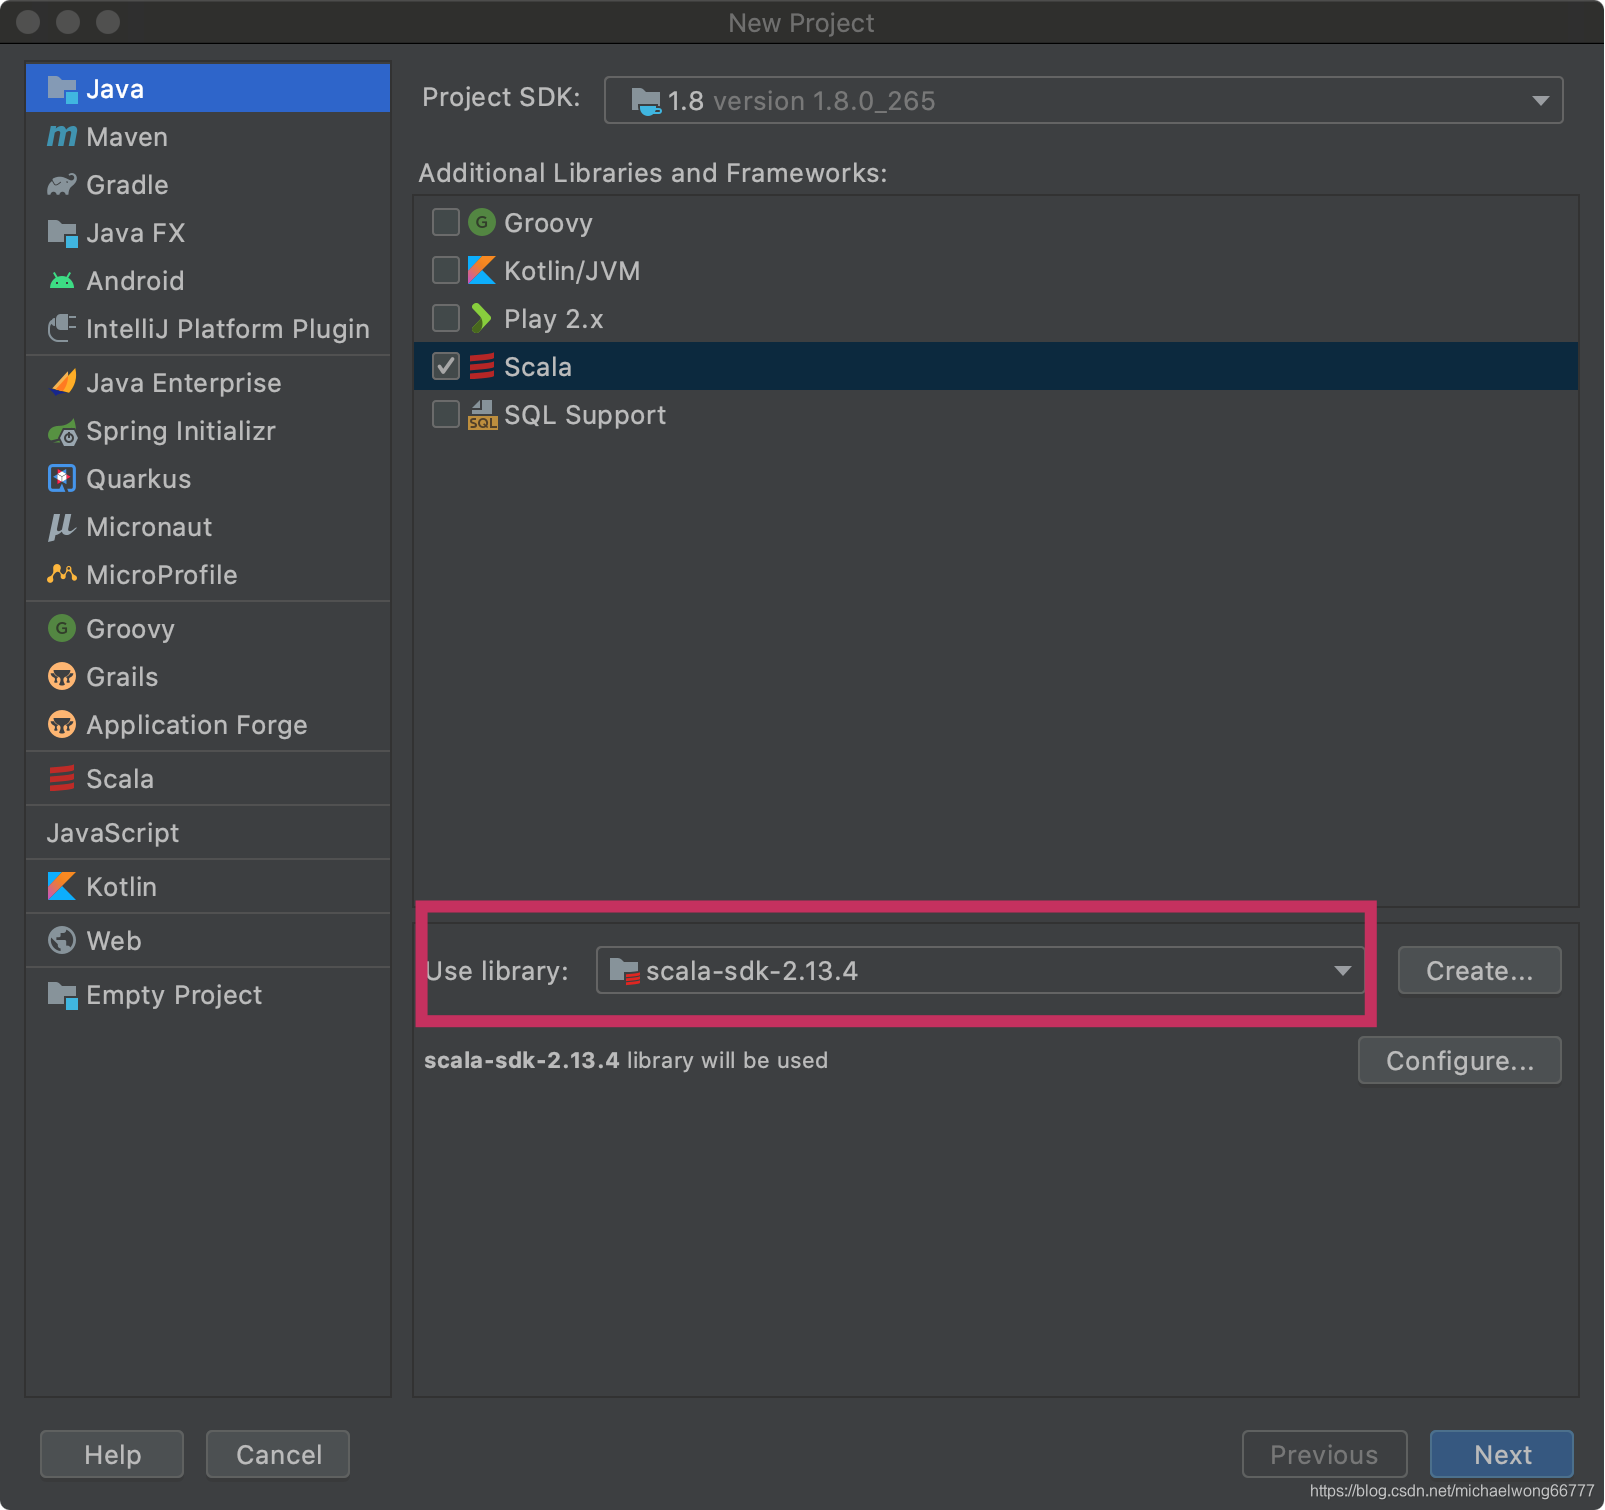Click the Next button
The height and width of the screenshot is (1510, 1605).
[x=1502, y=1454]
